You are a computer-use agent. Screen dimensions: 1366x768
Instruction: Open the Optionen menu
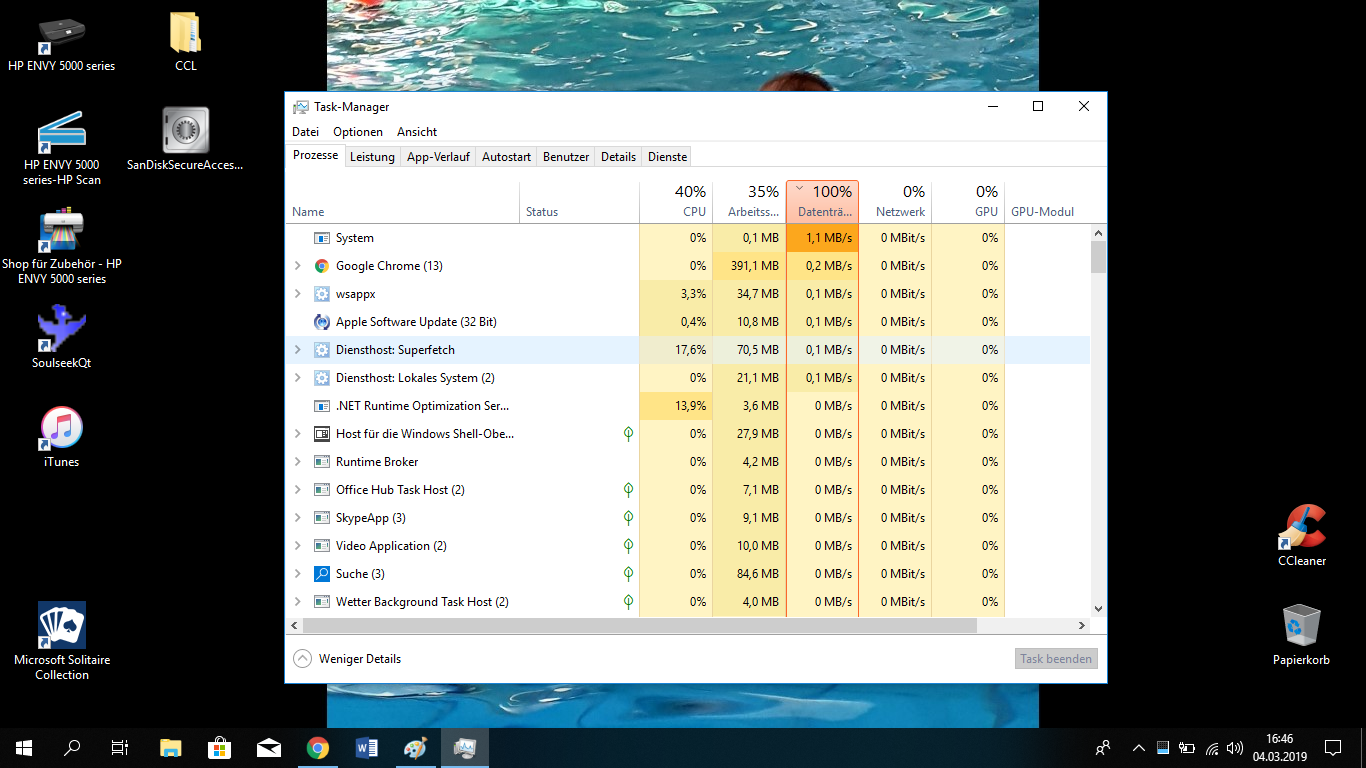point(358,132)
